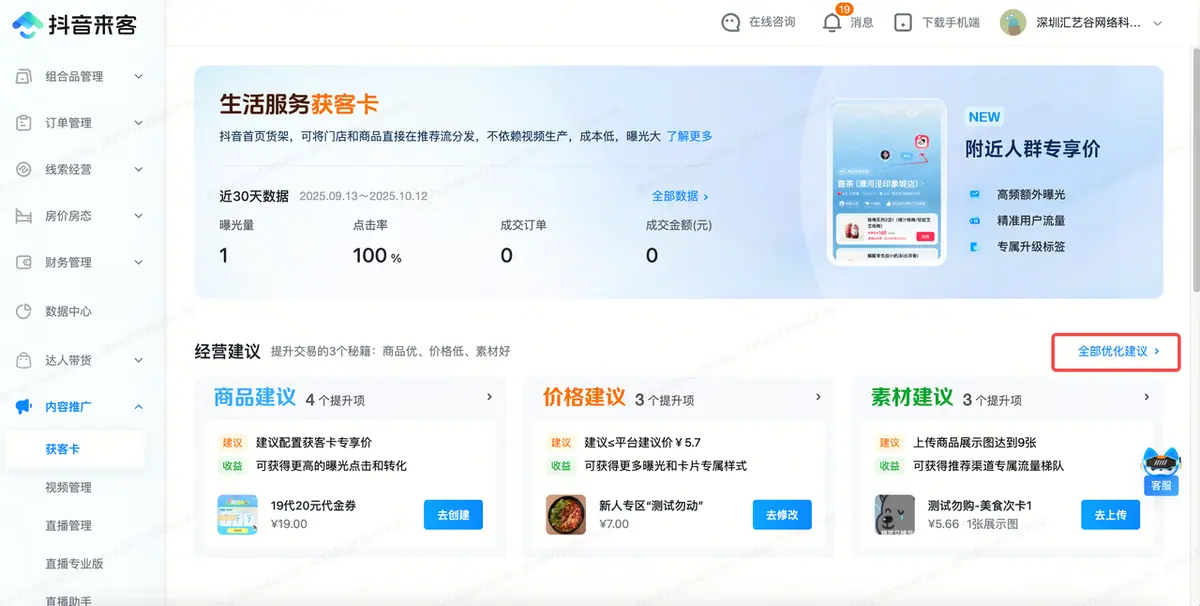This screenshot has height=606, width=1200.
Task: Click the account avatar image
Action: [1013, 23]
